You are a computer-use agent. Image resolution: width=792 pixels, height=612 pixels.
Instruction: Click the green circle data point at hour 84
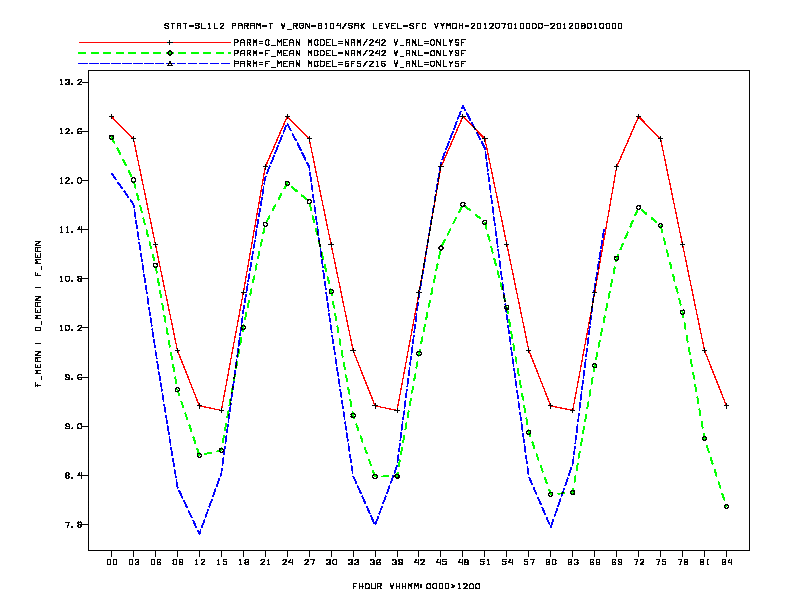726,506
